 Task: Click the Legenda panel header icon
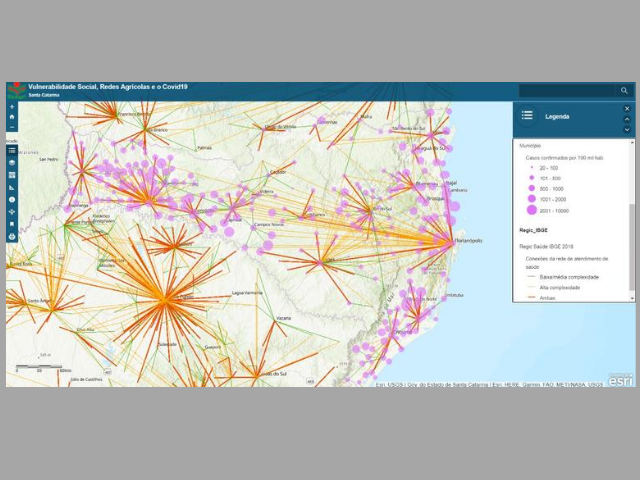527,116
